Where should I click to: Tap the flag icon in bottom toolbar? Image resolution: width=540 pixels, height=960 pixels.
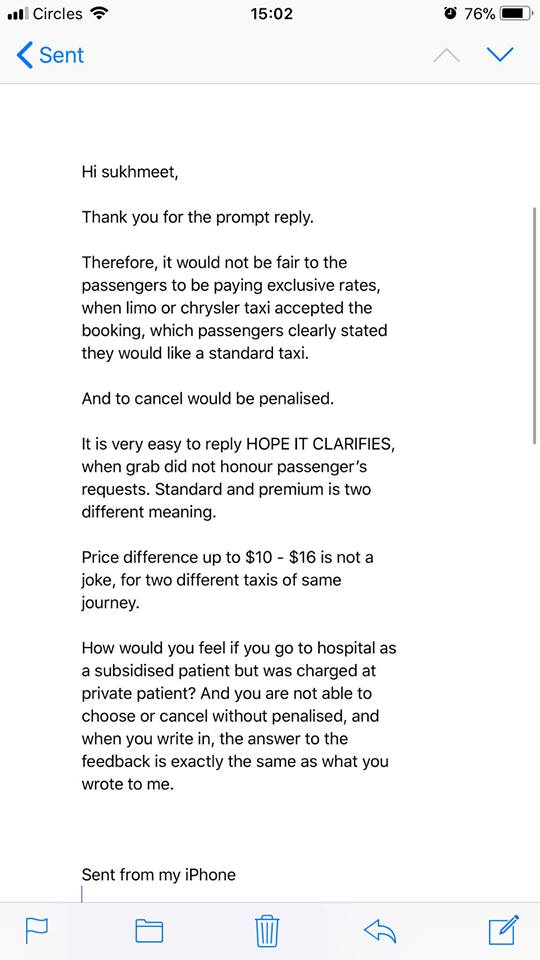36,931
